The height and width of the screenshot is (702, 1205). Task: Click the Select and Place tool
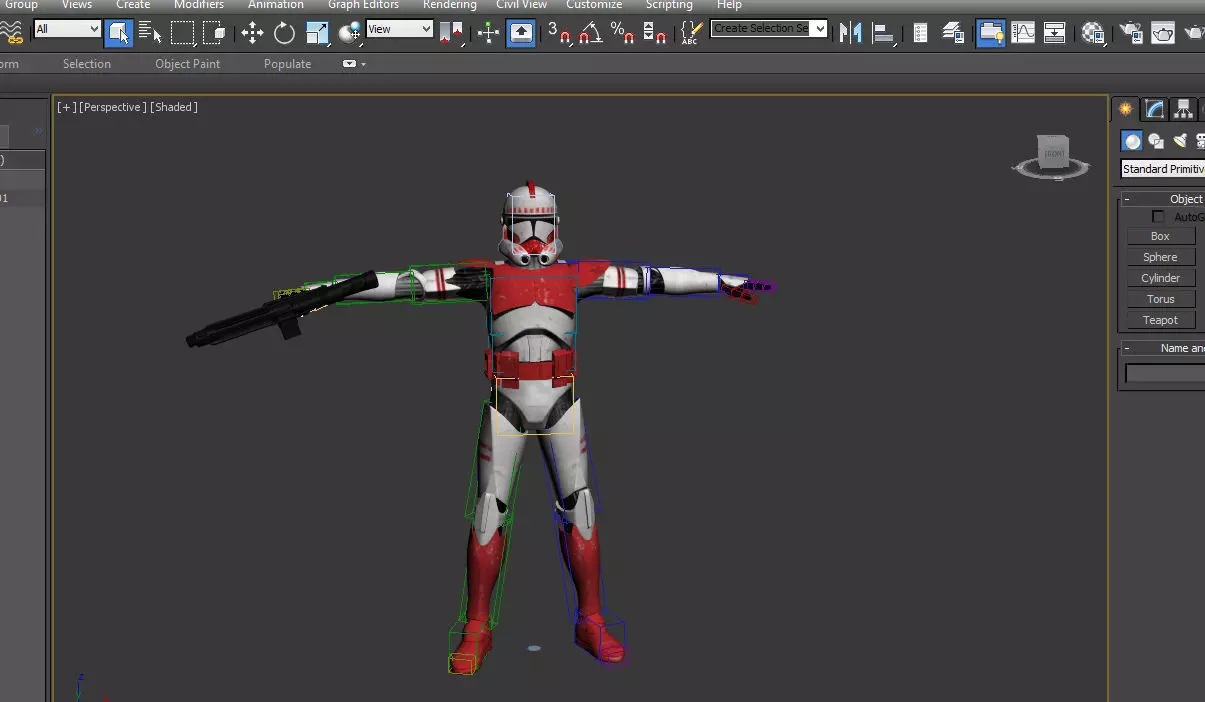[x=349, y=33]
